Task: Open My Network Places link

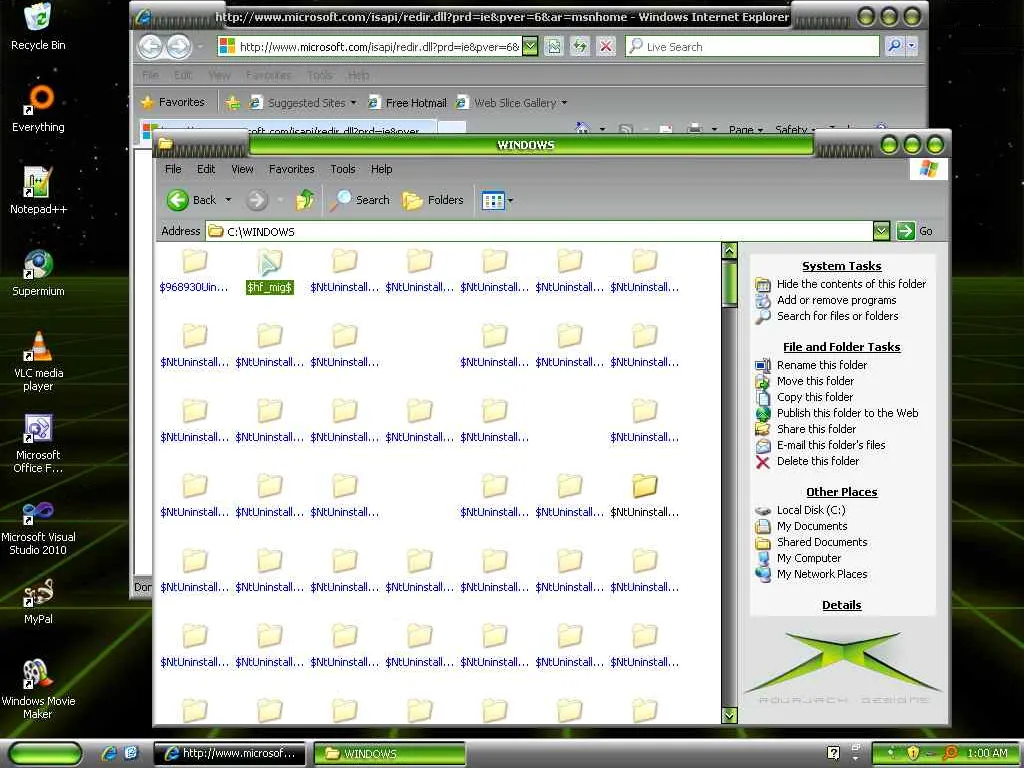Action: [822, 574]
